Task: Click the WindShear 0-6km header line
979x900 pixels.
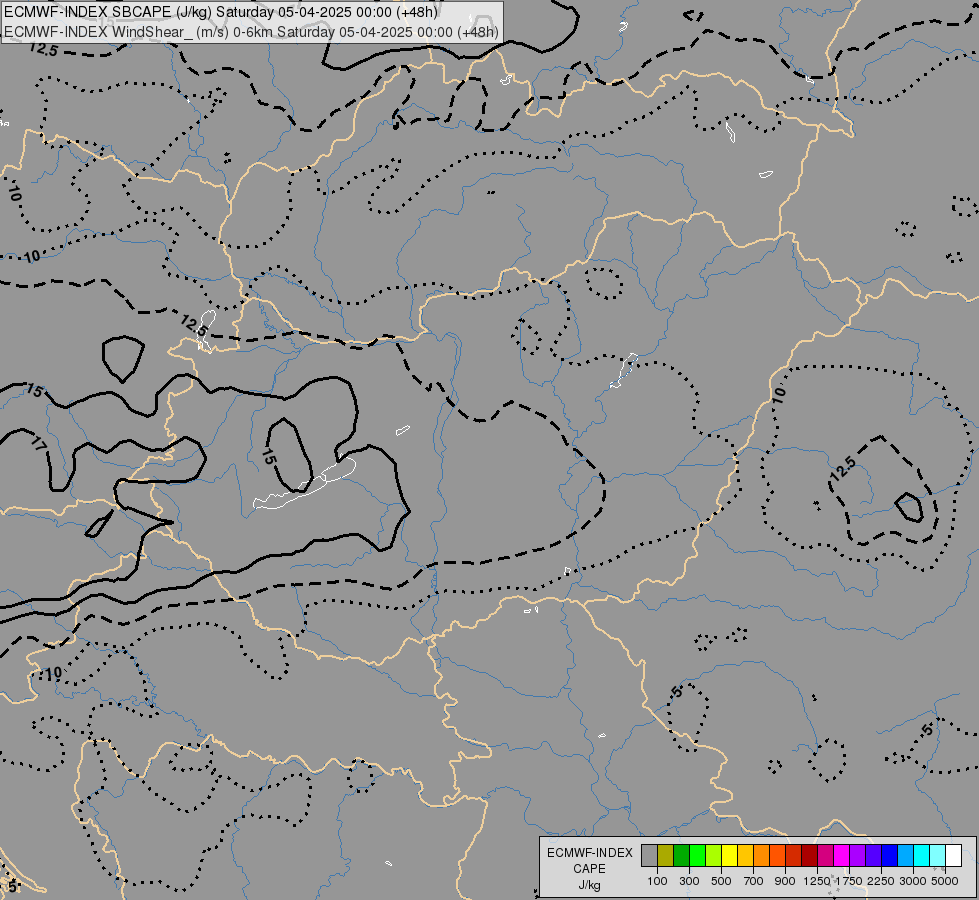Action: click(x=252, y=31)
